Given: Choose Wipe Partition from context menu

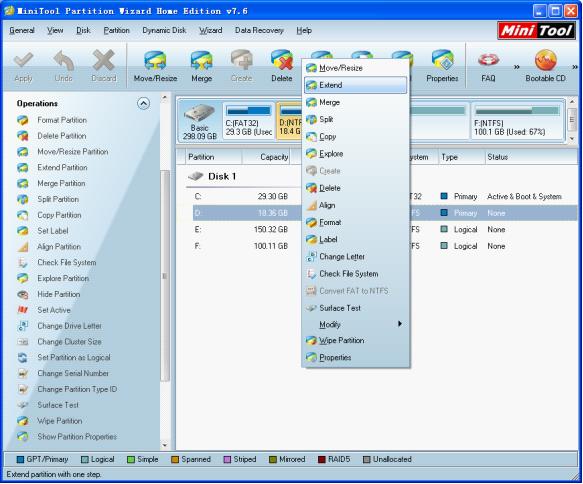Looking at the screenshot, I should click(x=356, y=341).
